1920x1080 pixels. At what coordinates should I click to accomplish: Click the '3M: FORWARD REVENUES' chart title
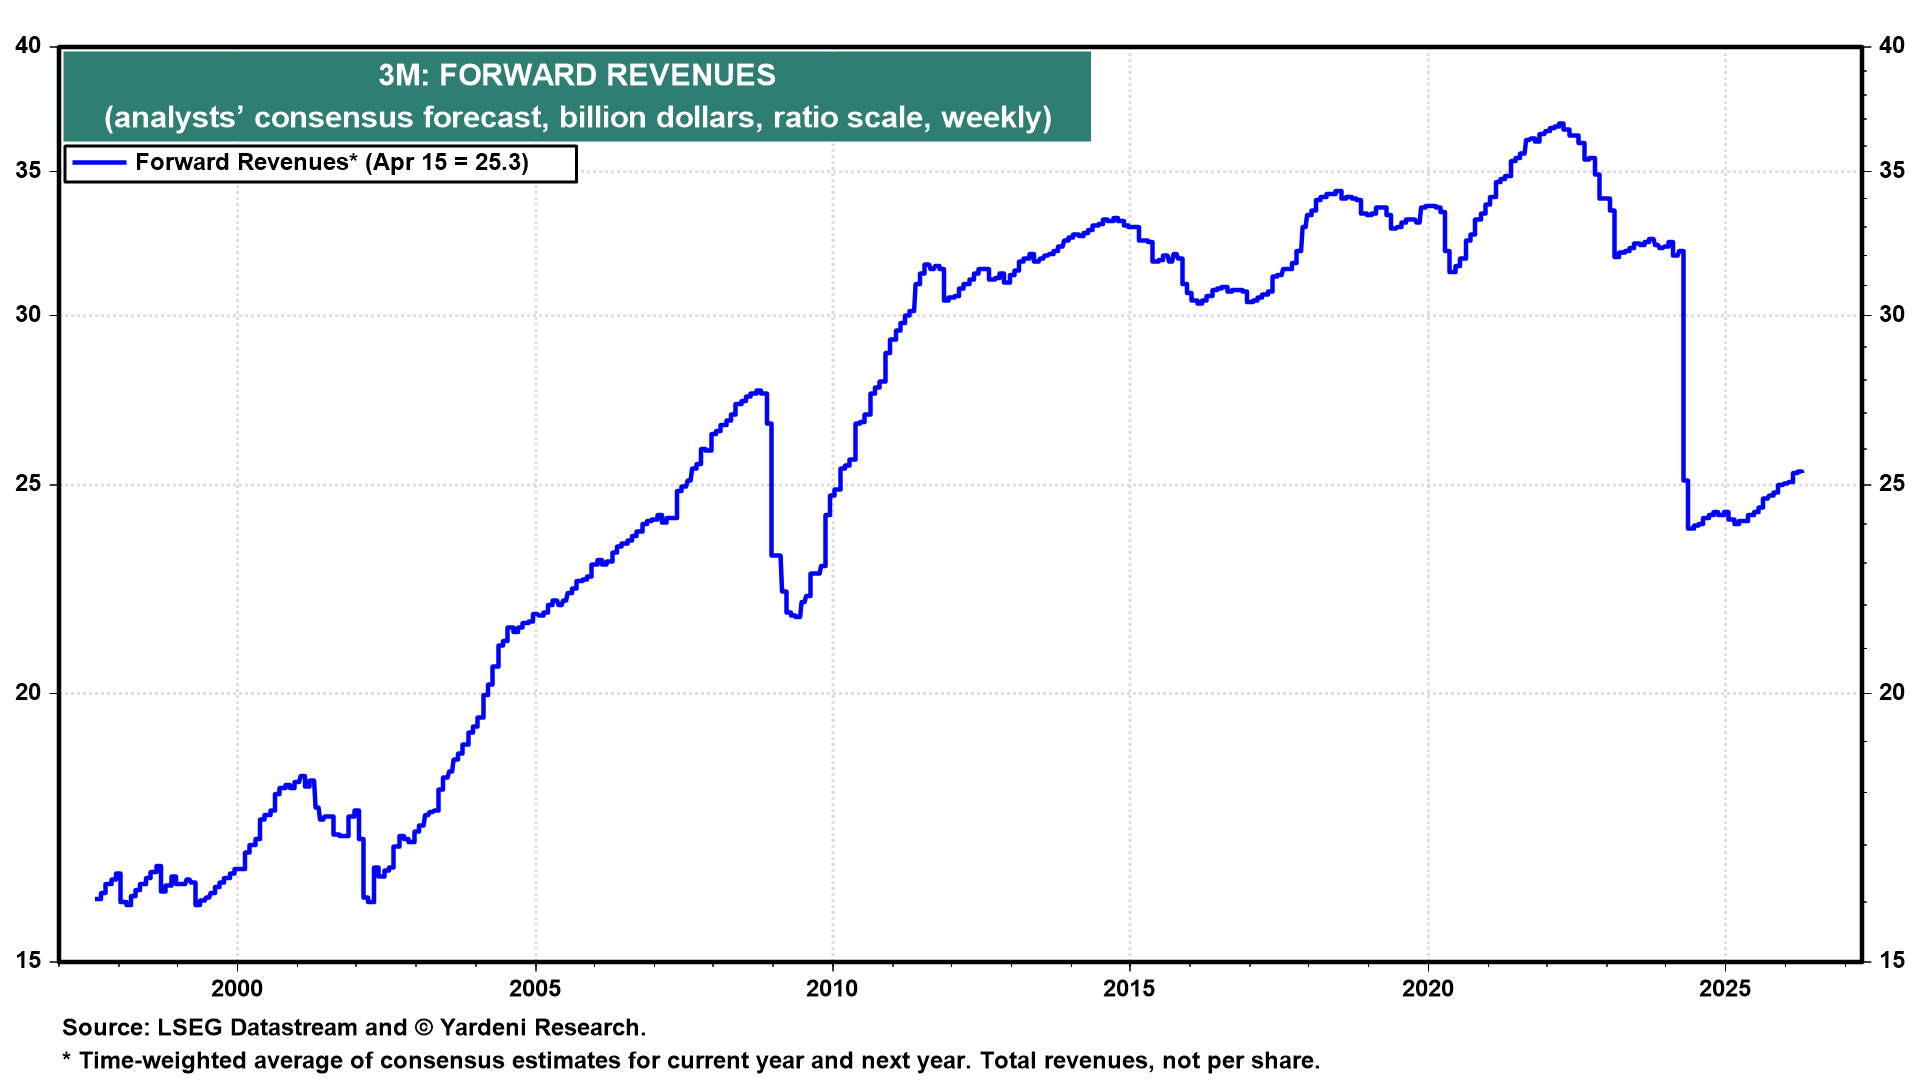click(577, 75)
